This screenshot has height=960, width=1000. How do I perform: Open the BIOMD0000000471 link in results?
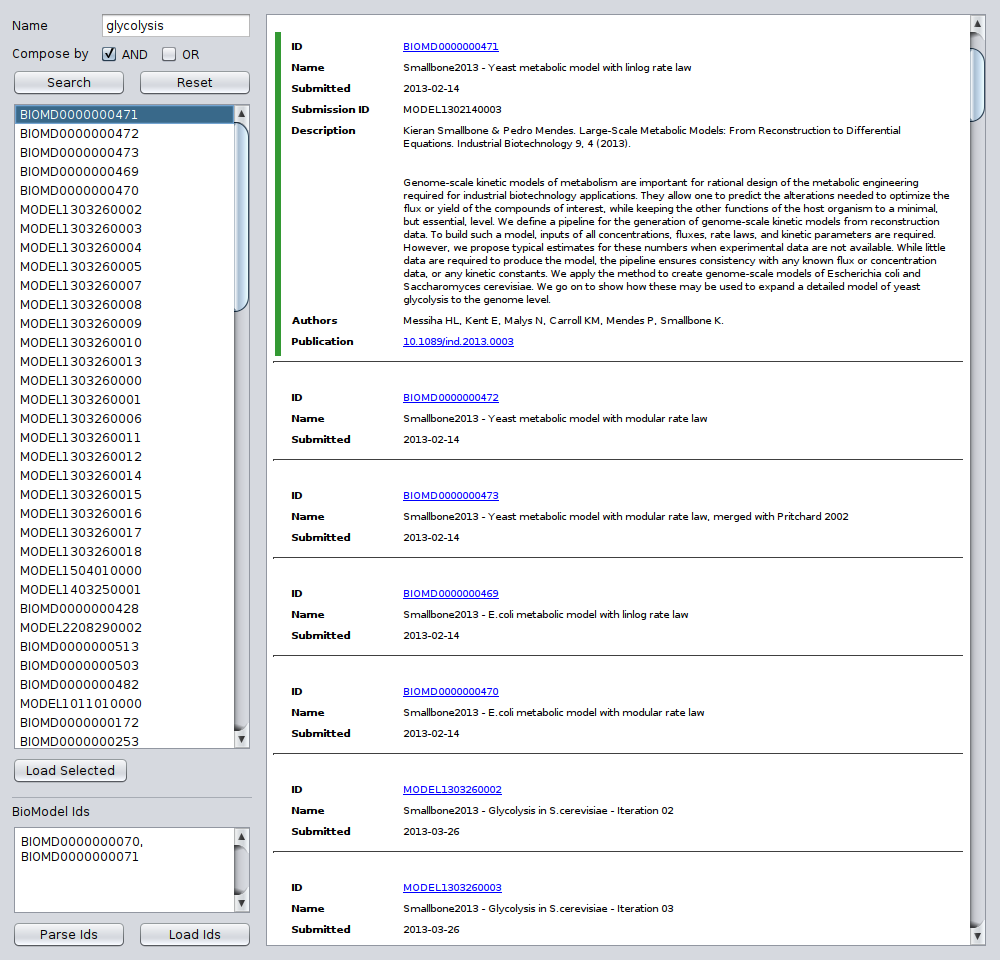pyautogui.click(x=450, y=47)
